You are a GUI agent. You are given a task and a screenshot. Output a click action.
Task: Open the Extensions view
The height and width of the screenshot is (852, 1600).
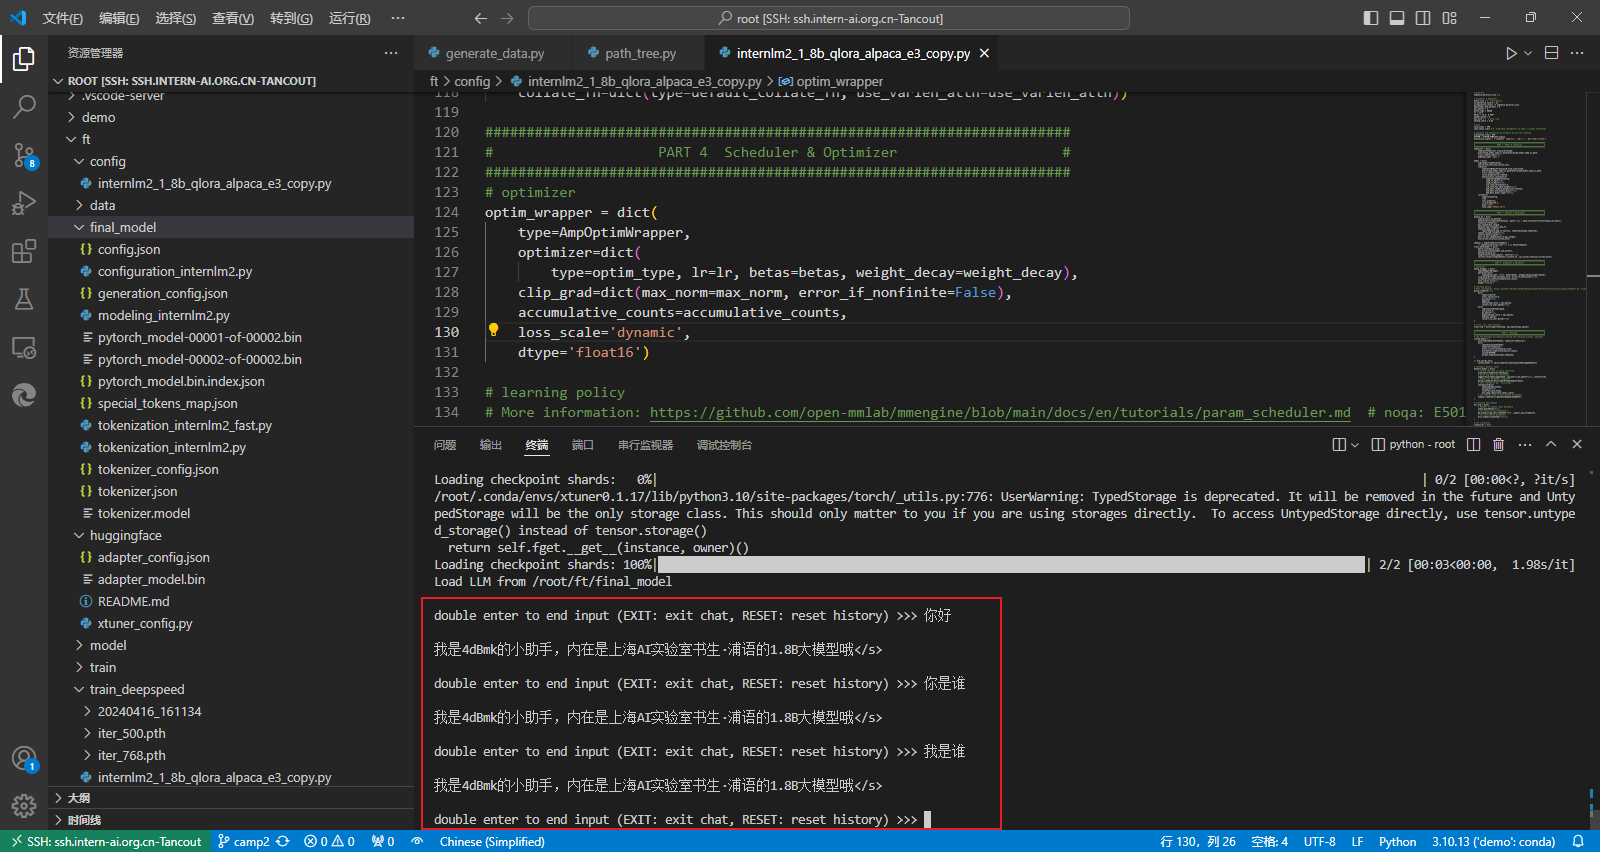[x=24, y=251]
